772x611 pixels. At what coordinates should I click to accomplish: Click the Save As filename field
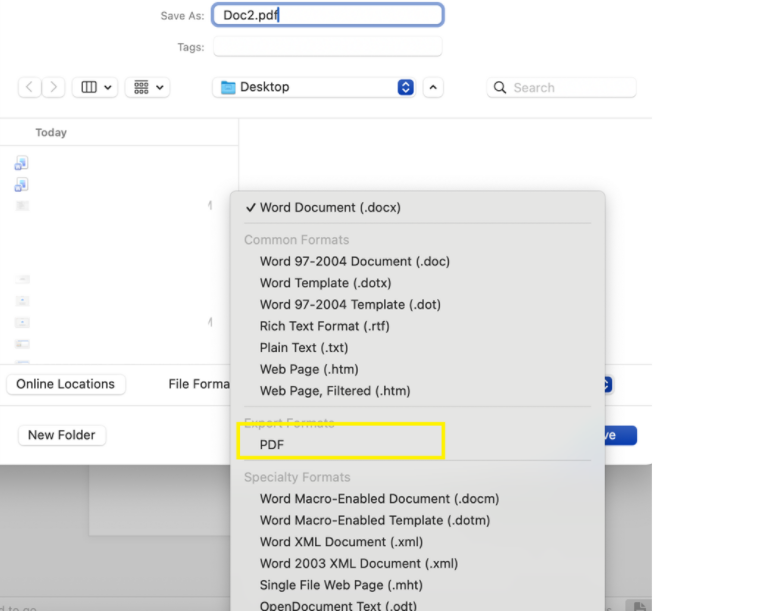pyautogui.click(x=328, y=15)
